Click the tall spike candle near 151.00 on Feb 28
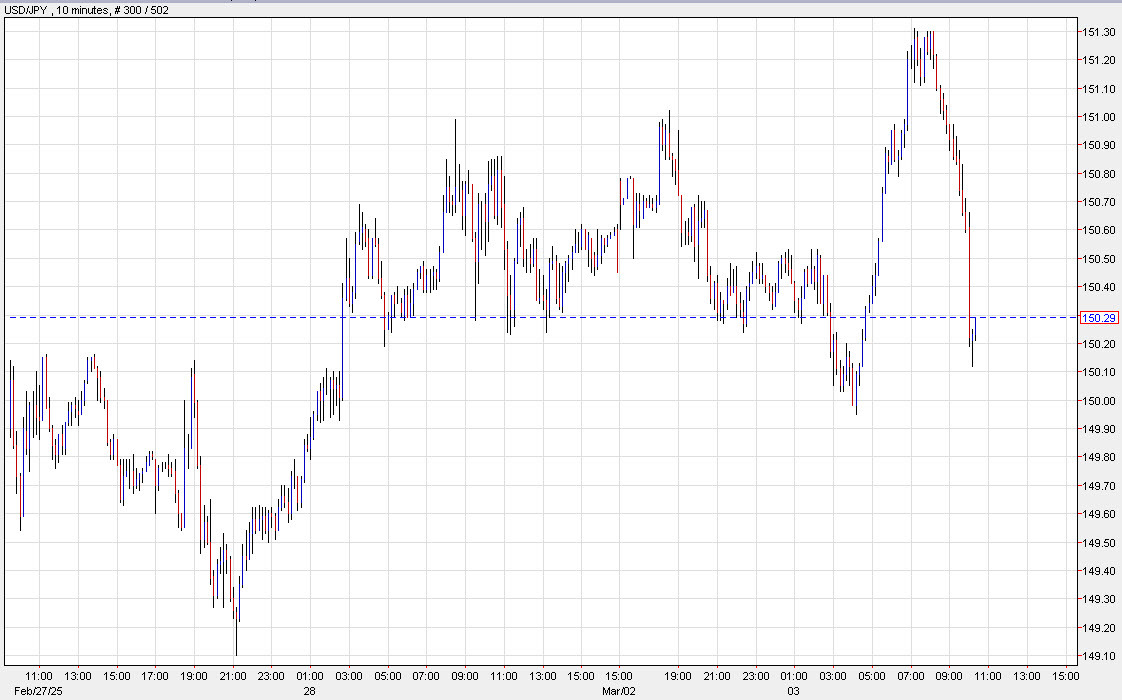The image size is (1122, 700). click(x=455, y=160)
